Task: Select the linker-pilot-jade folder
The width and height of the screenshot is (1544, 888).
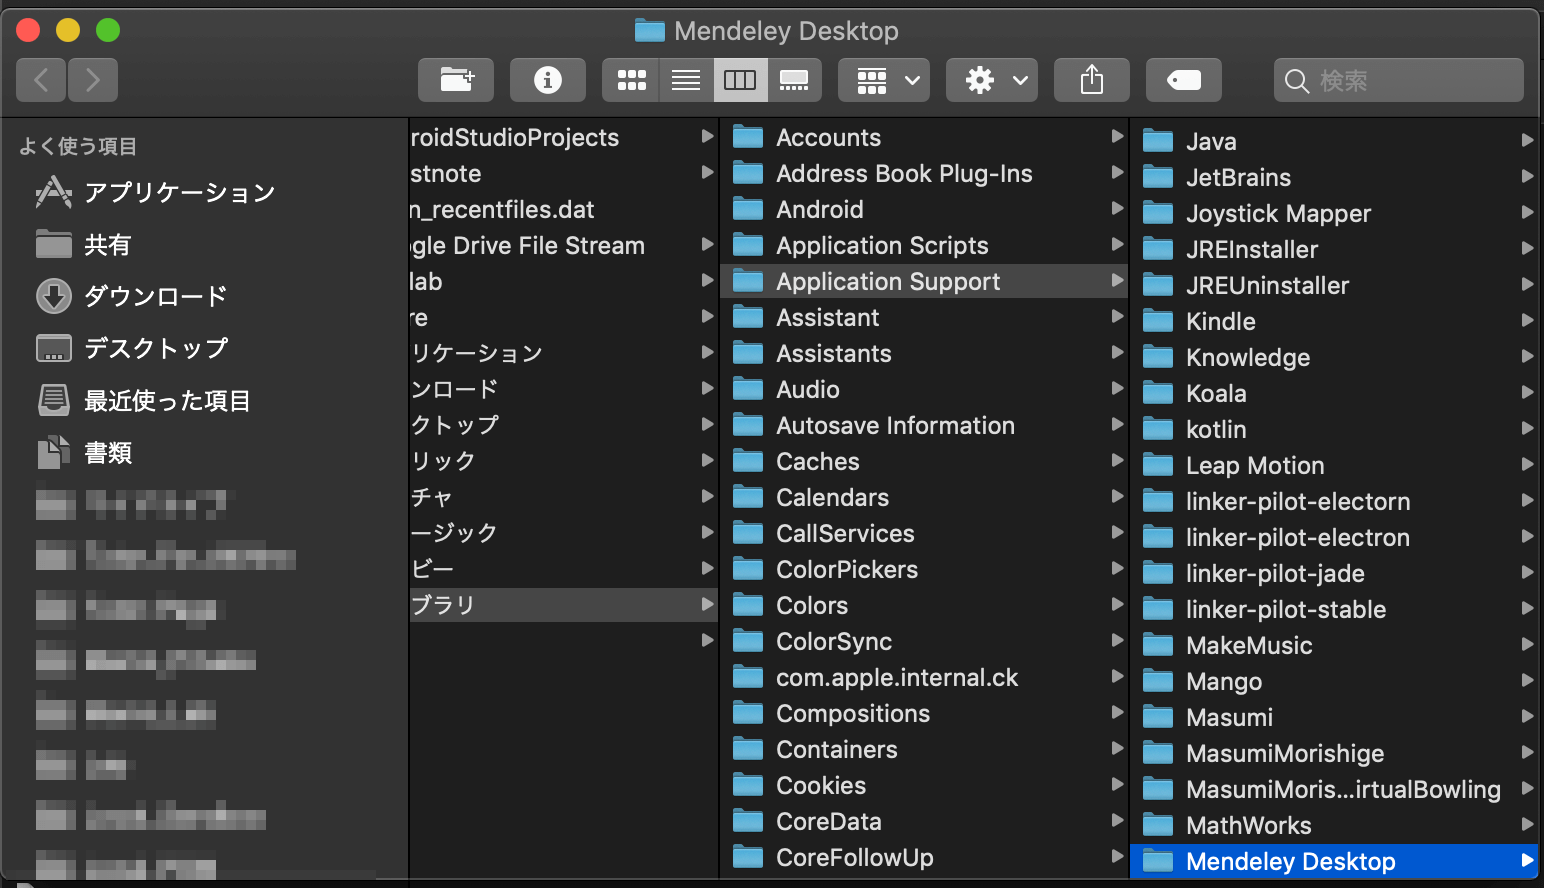Action: click(x=1334, y=573)
